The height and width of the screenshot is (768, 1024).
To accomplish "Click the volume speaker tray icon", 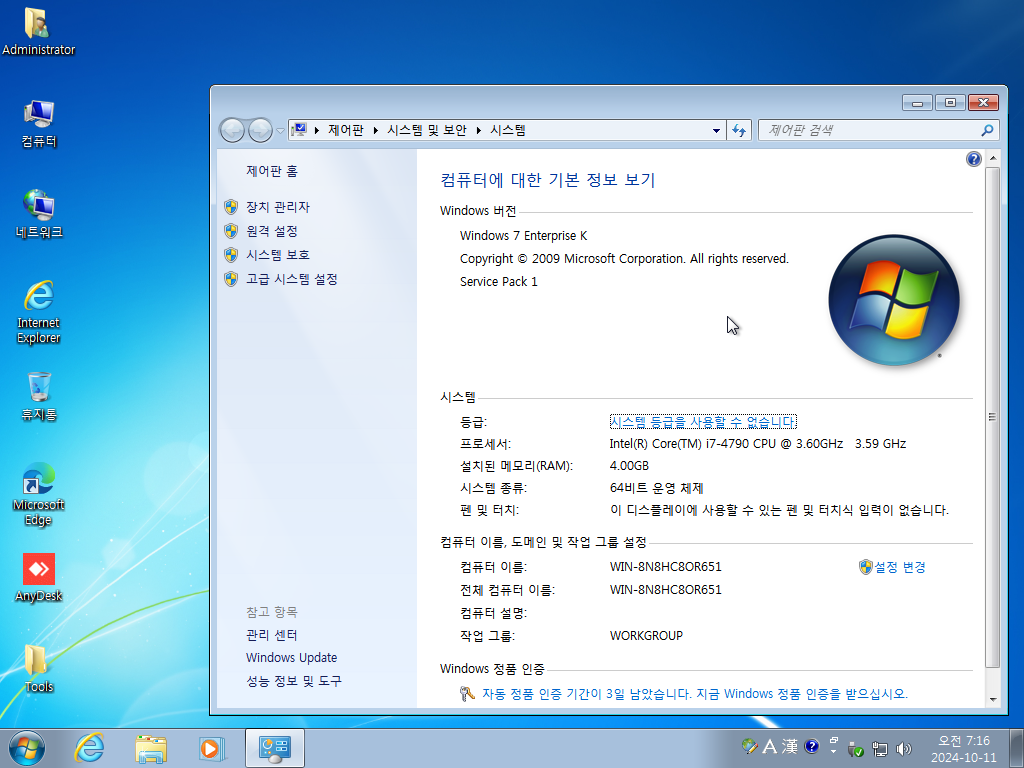I will coord(904,748).
